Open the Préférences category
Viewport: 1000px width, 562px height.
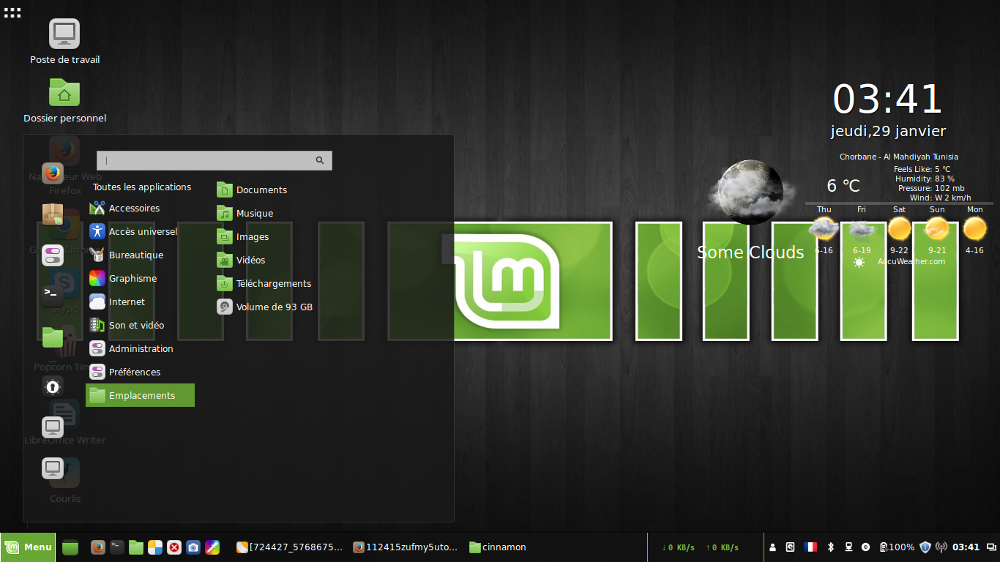pyautogui.click(x=140, y=372)
